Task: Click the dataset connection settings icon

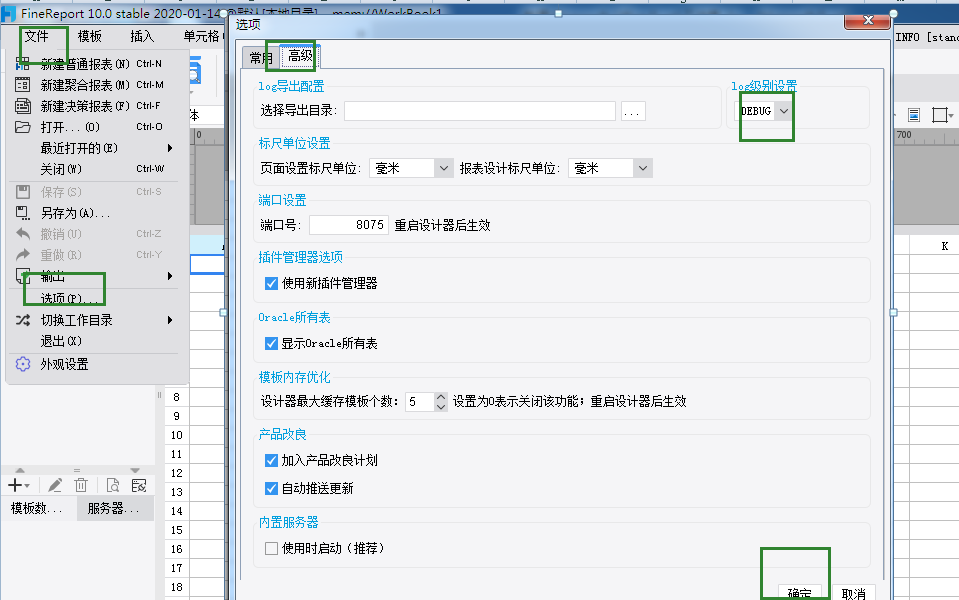Action: [x=139, y=486]
